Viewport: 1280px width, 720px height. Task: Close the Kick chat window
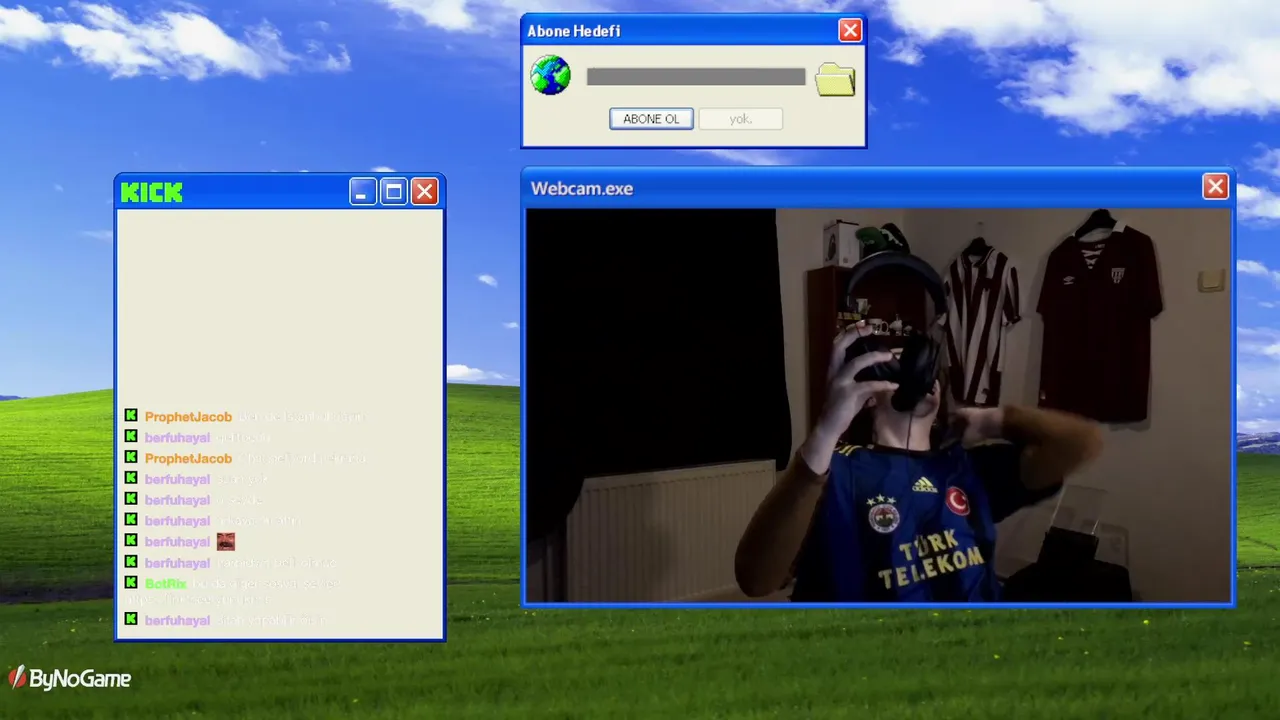(424, 192)
